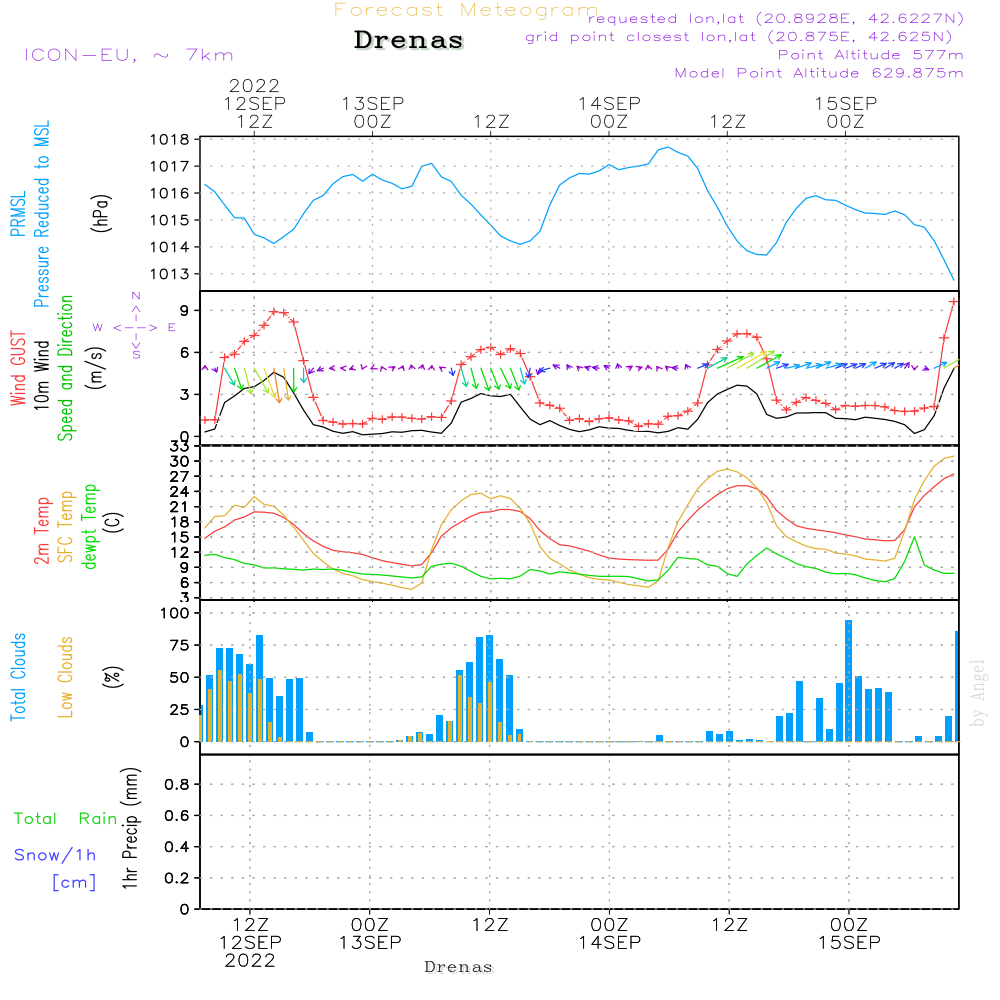Click the grid point closest lon,lat text
This screenshot has width=1000, height=1000.
point(739,37)
